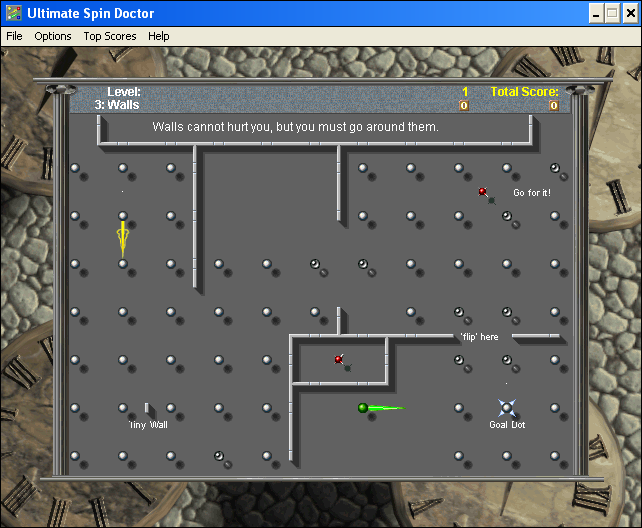Click the red bomb inside the walled box
642x528 pixels.
(x=340, y=359)
